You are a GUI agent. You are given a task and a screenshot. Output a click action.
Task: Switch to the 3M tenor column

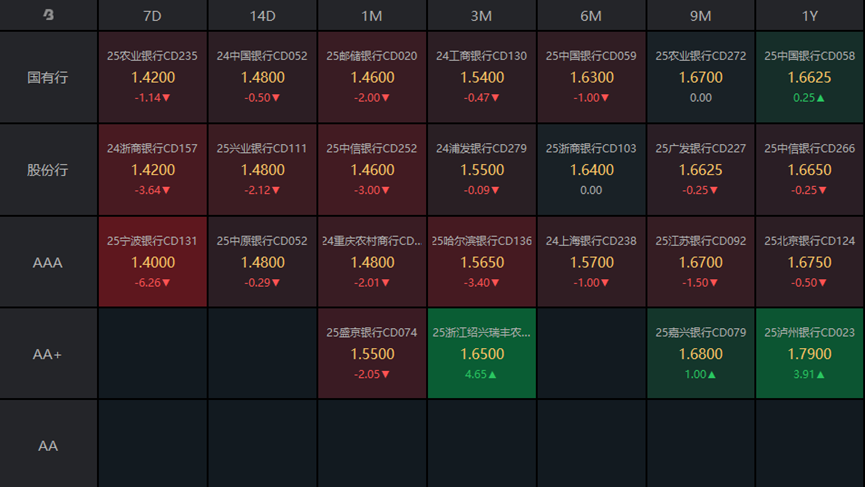[x=482, y=15]
